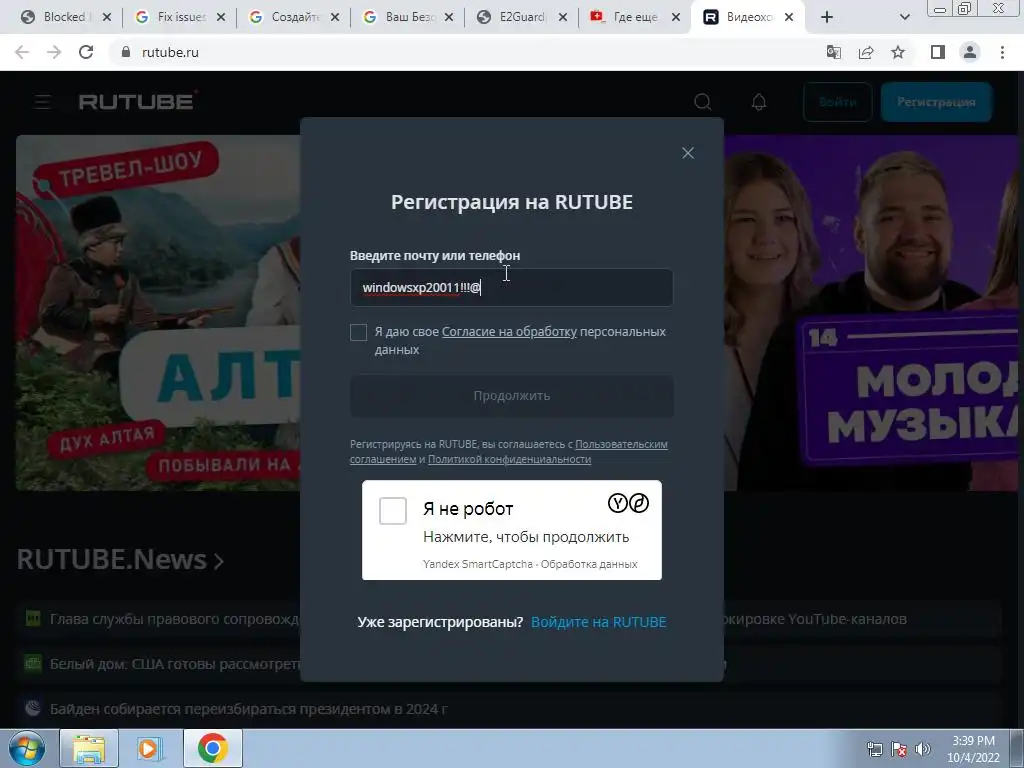Close the RUTUBE registration dialog

(688, 153)
